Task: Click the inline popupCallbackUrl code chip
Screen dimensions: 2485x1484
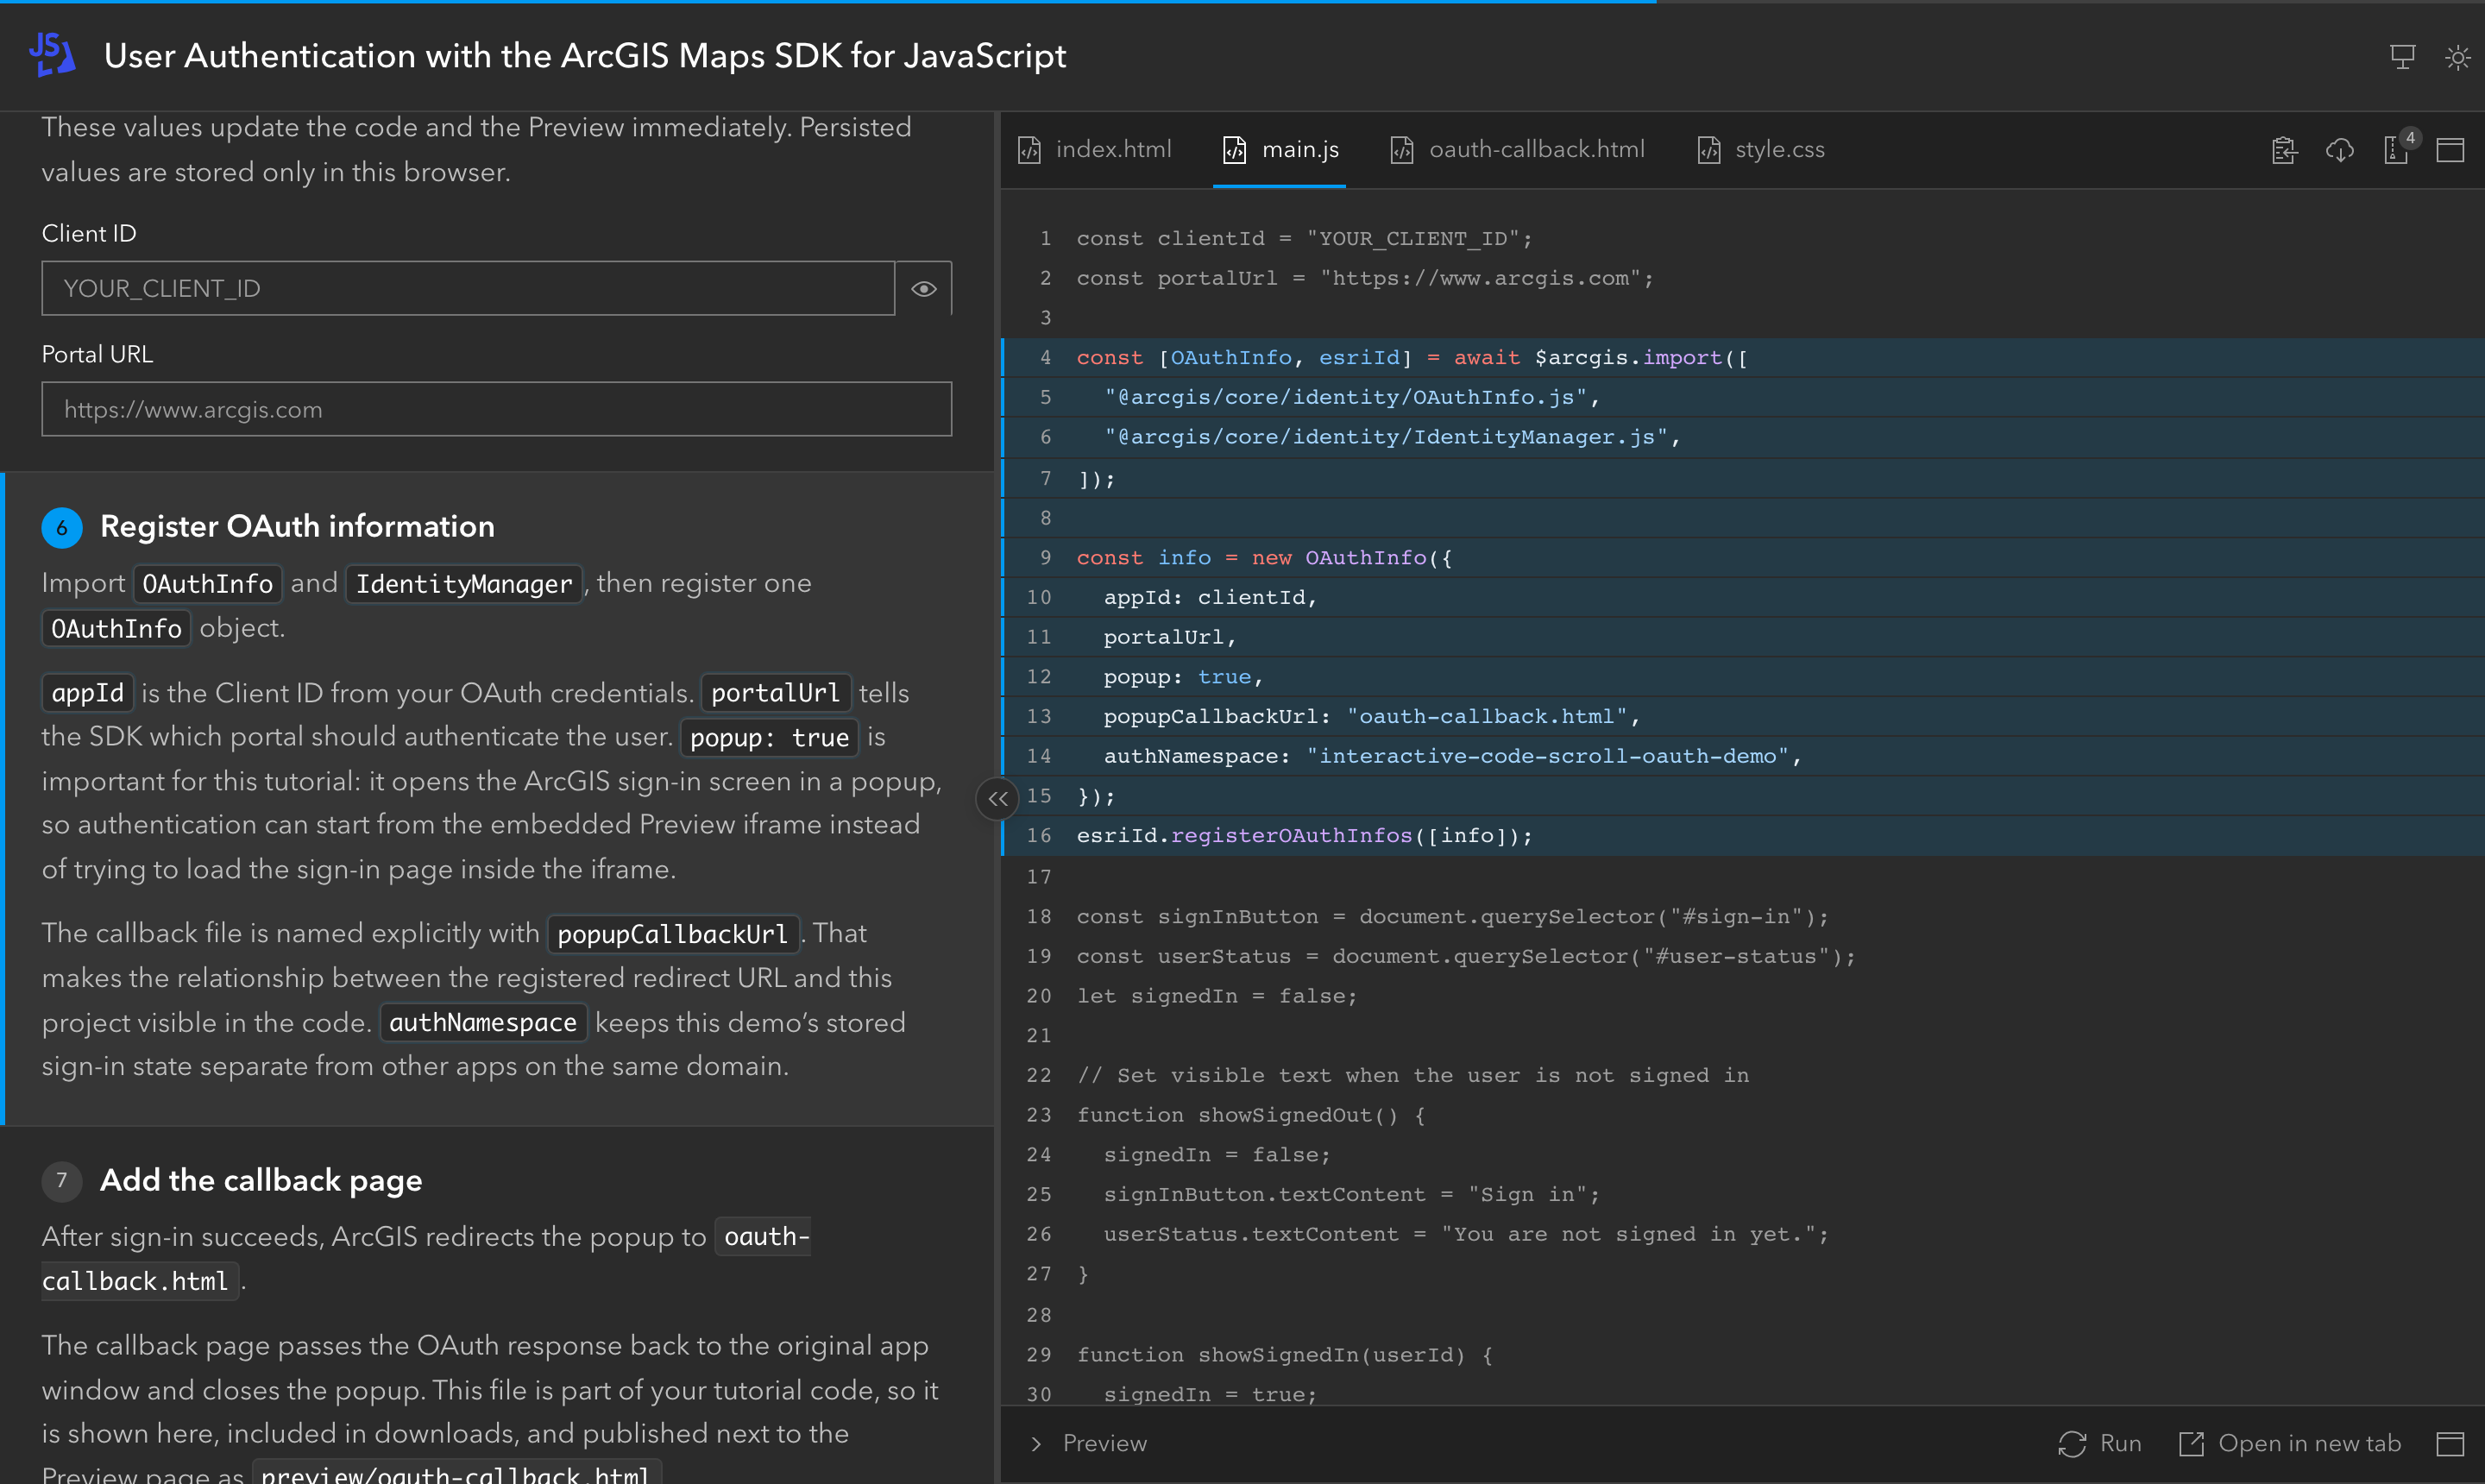Action: coord(673,934)
